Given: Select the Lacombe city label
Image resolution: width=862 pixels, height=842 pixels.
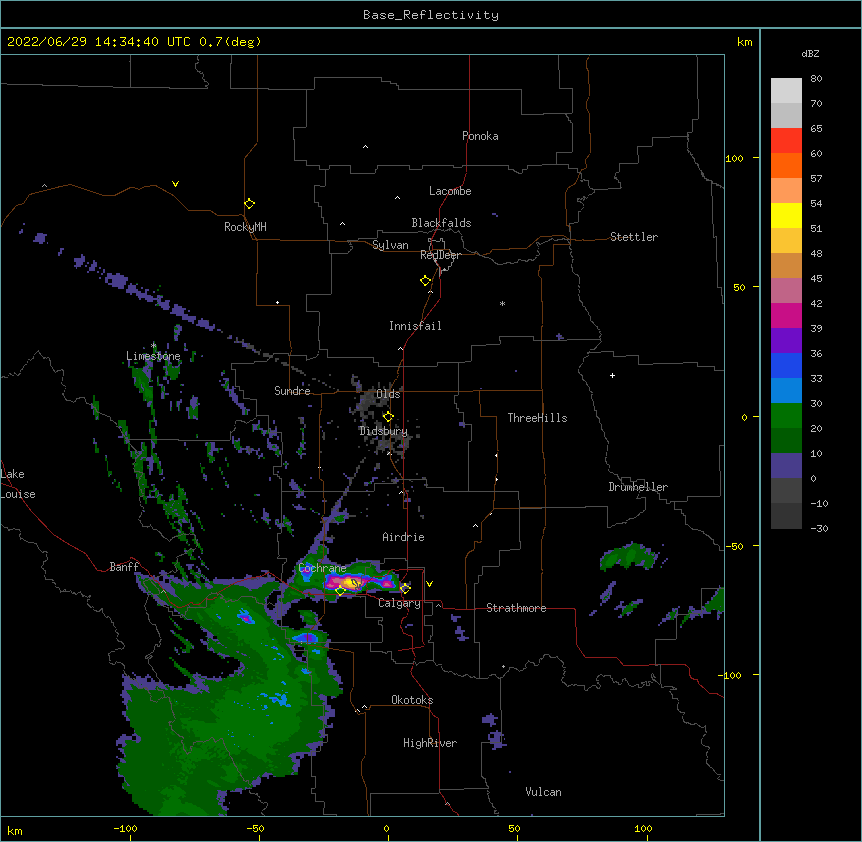Looking at the screenshot, I should coord(450,191).
